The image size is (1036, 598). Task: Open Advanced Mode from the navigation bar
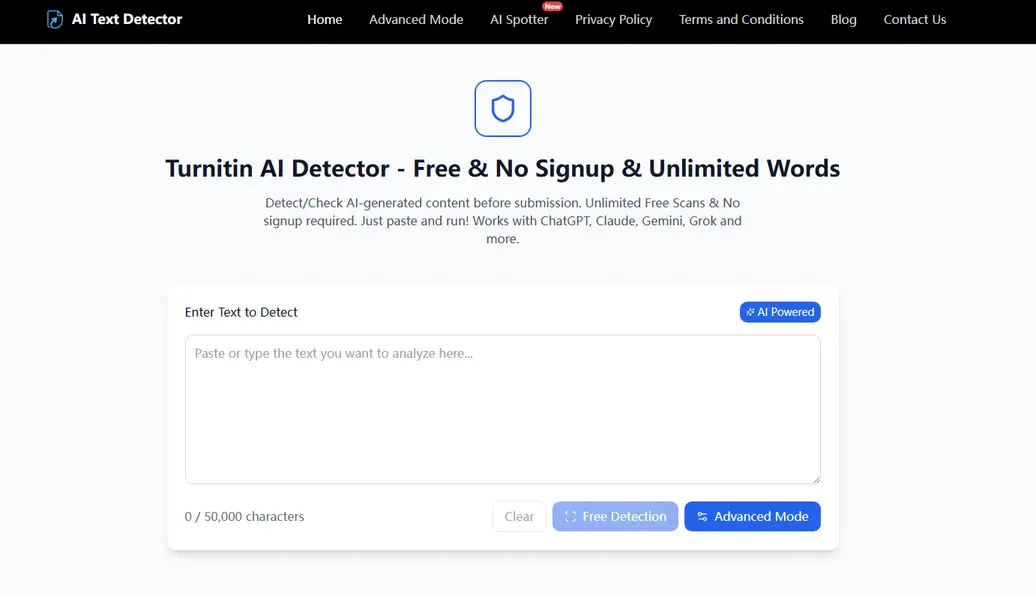(x=416, y=20)
